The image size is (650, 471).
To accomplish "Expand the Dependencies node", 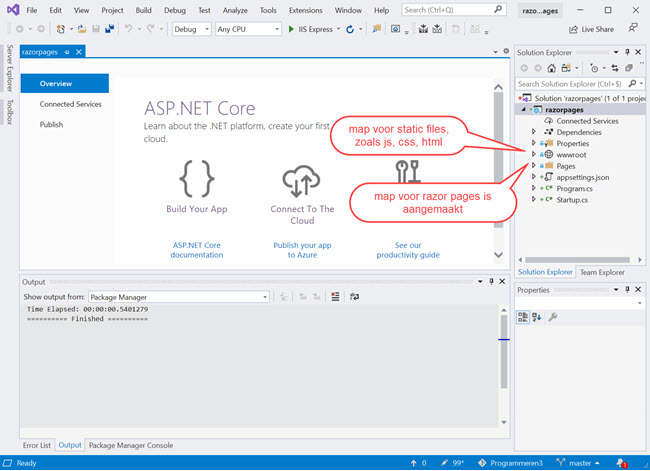I will click(x=534, y=132).
